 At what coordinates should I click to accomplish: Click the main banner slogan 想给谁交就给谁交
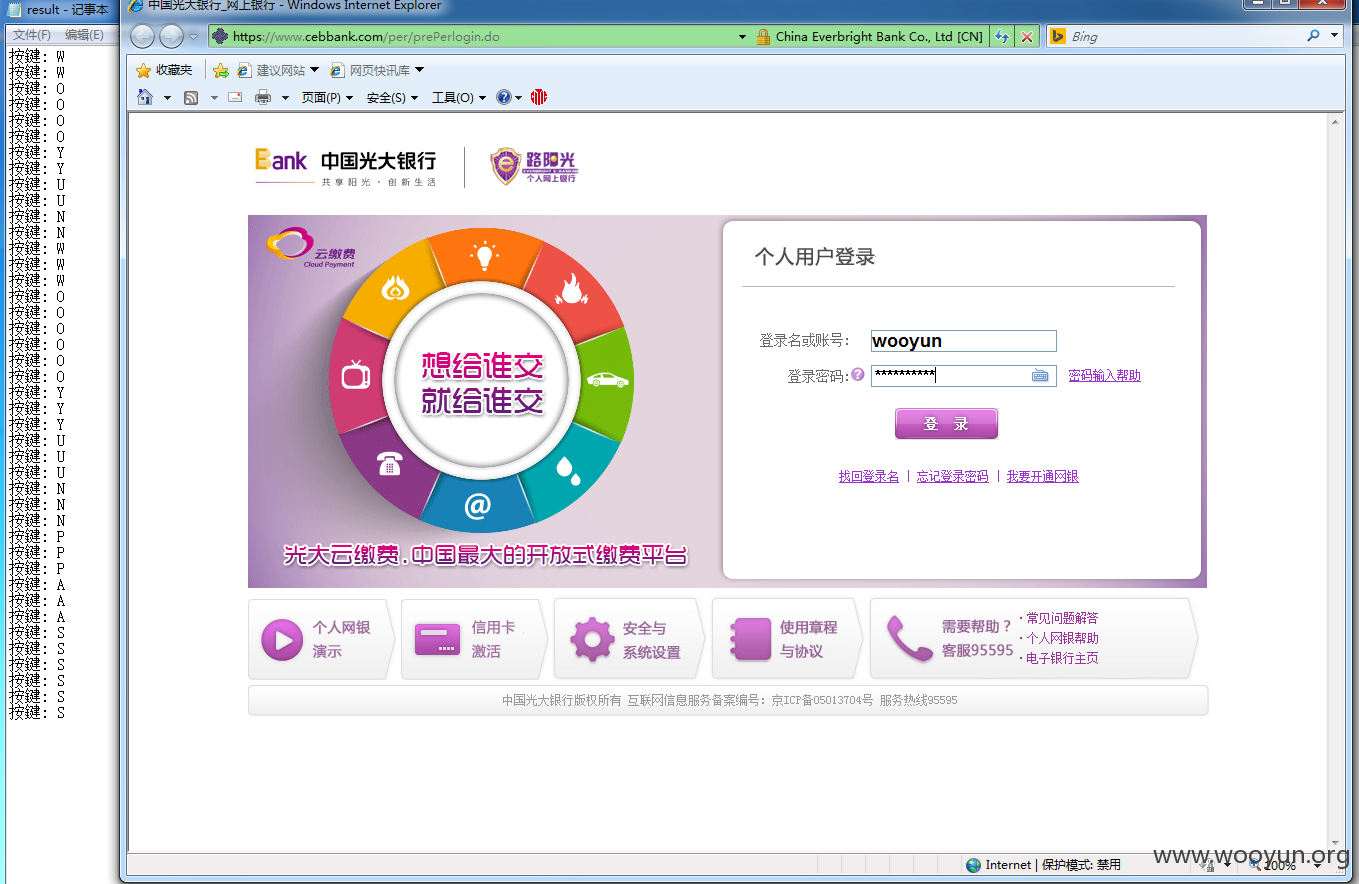482,383
